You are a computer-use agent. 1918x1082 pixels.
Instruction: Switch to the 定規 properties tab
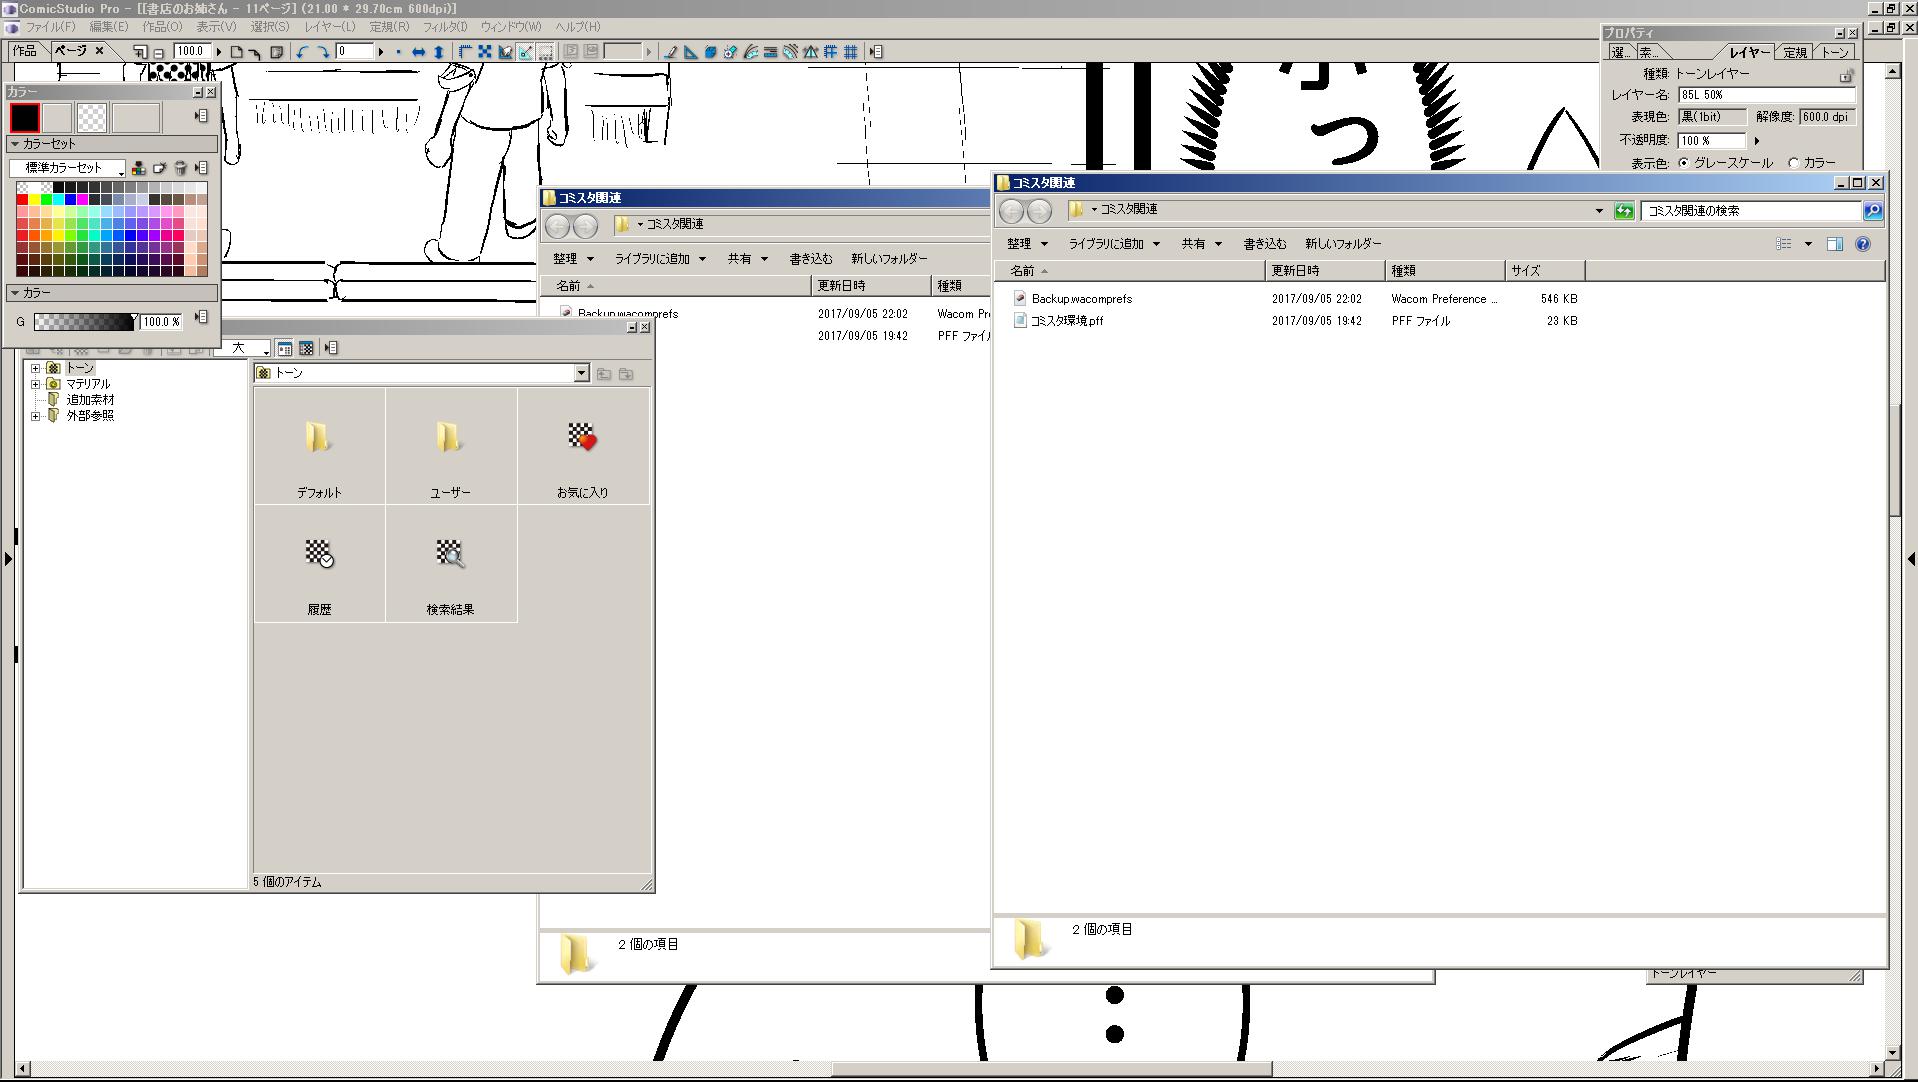tap(1795, 52)
